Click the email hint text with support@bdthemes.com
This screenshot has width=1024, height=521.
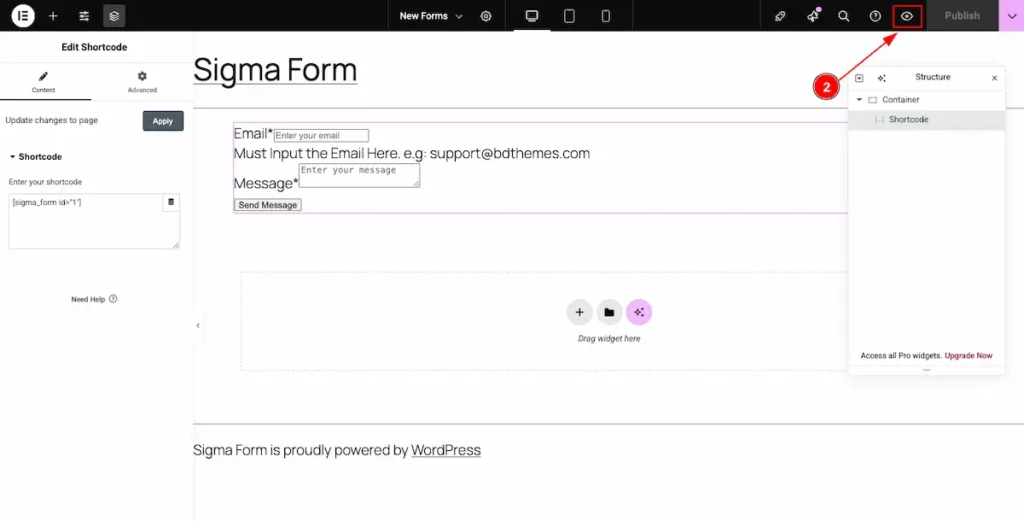[x=411, y=153]
